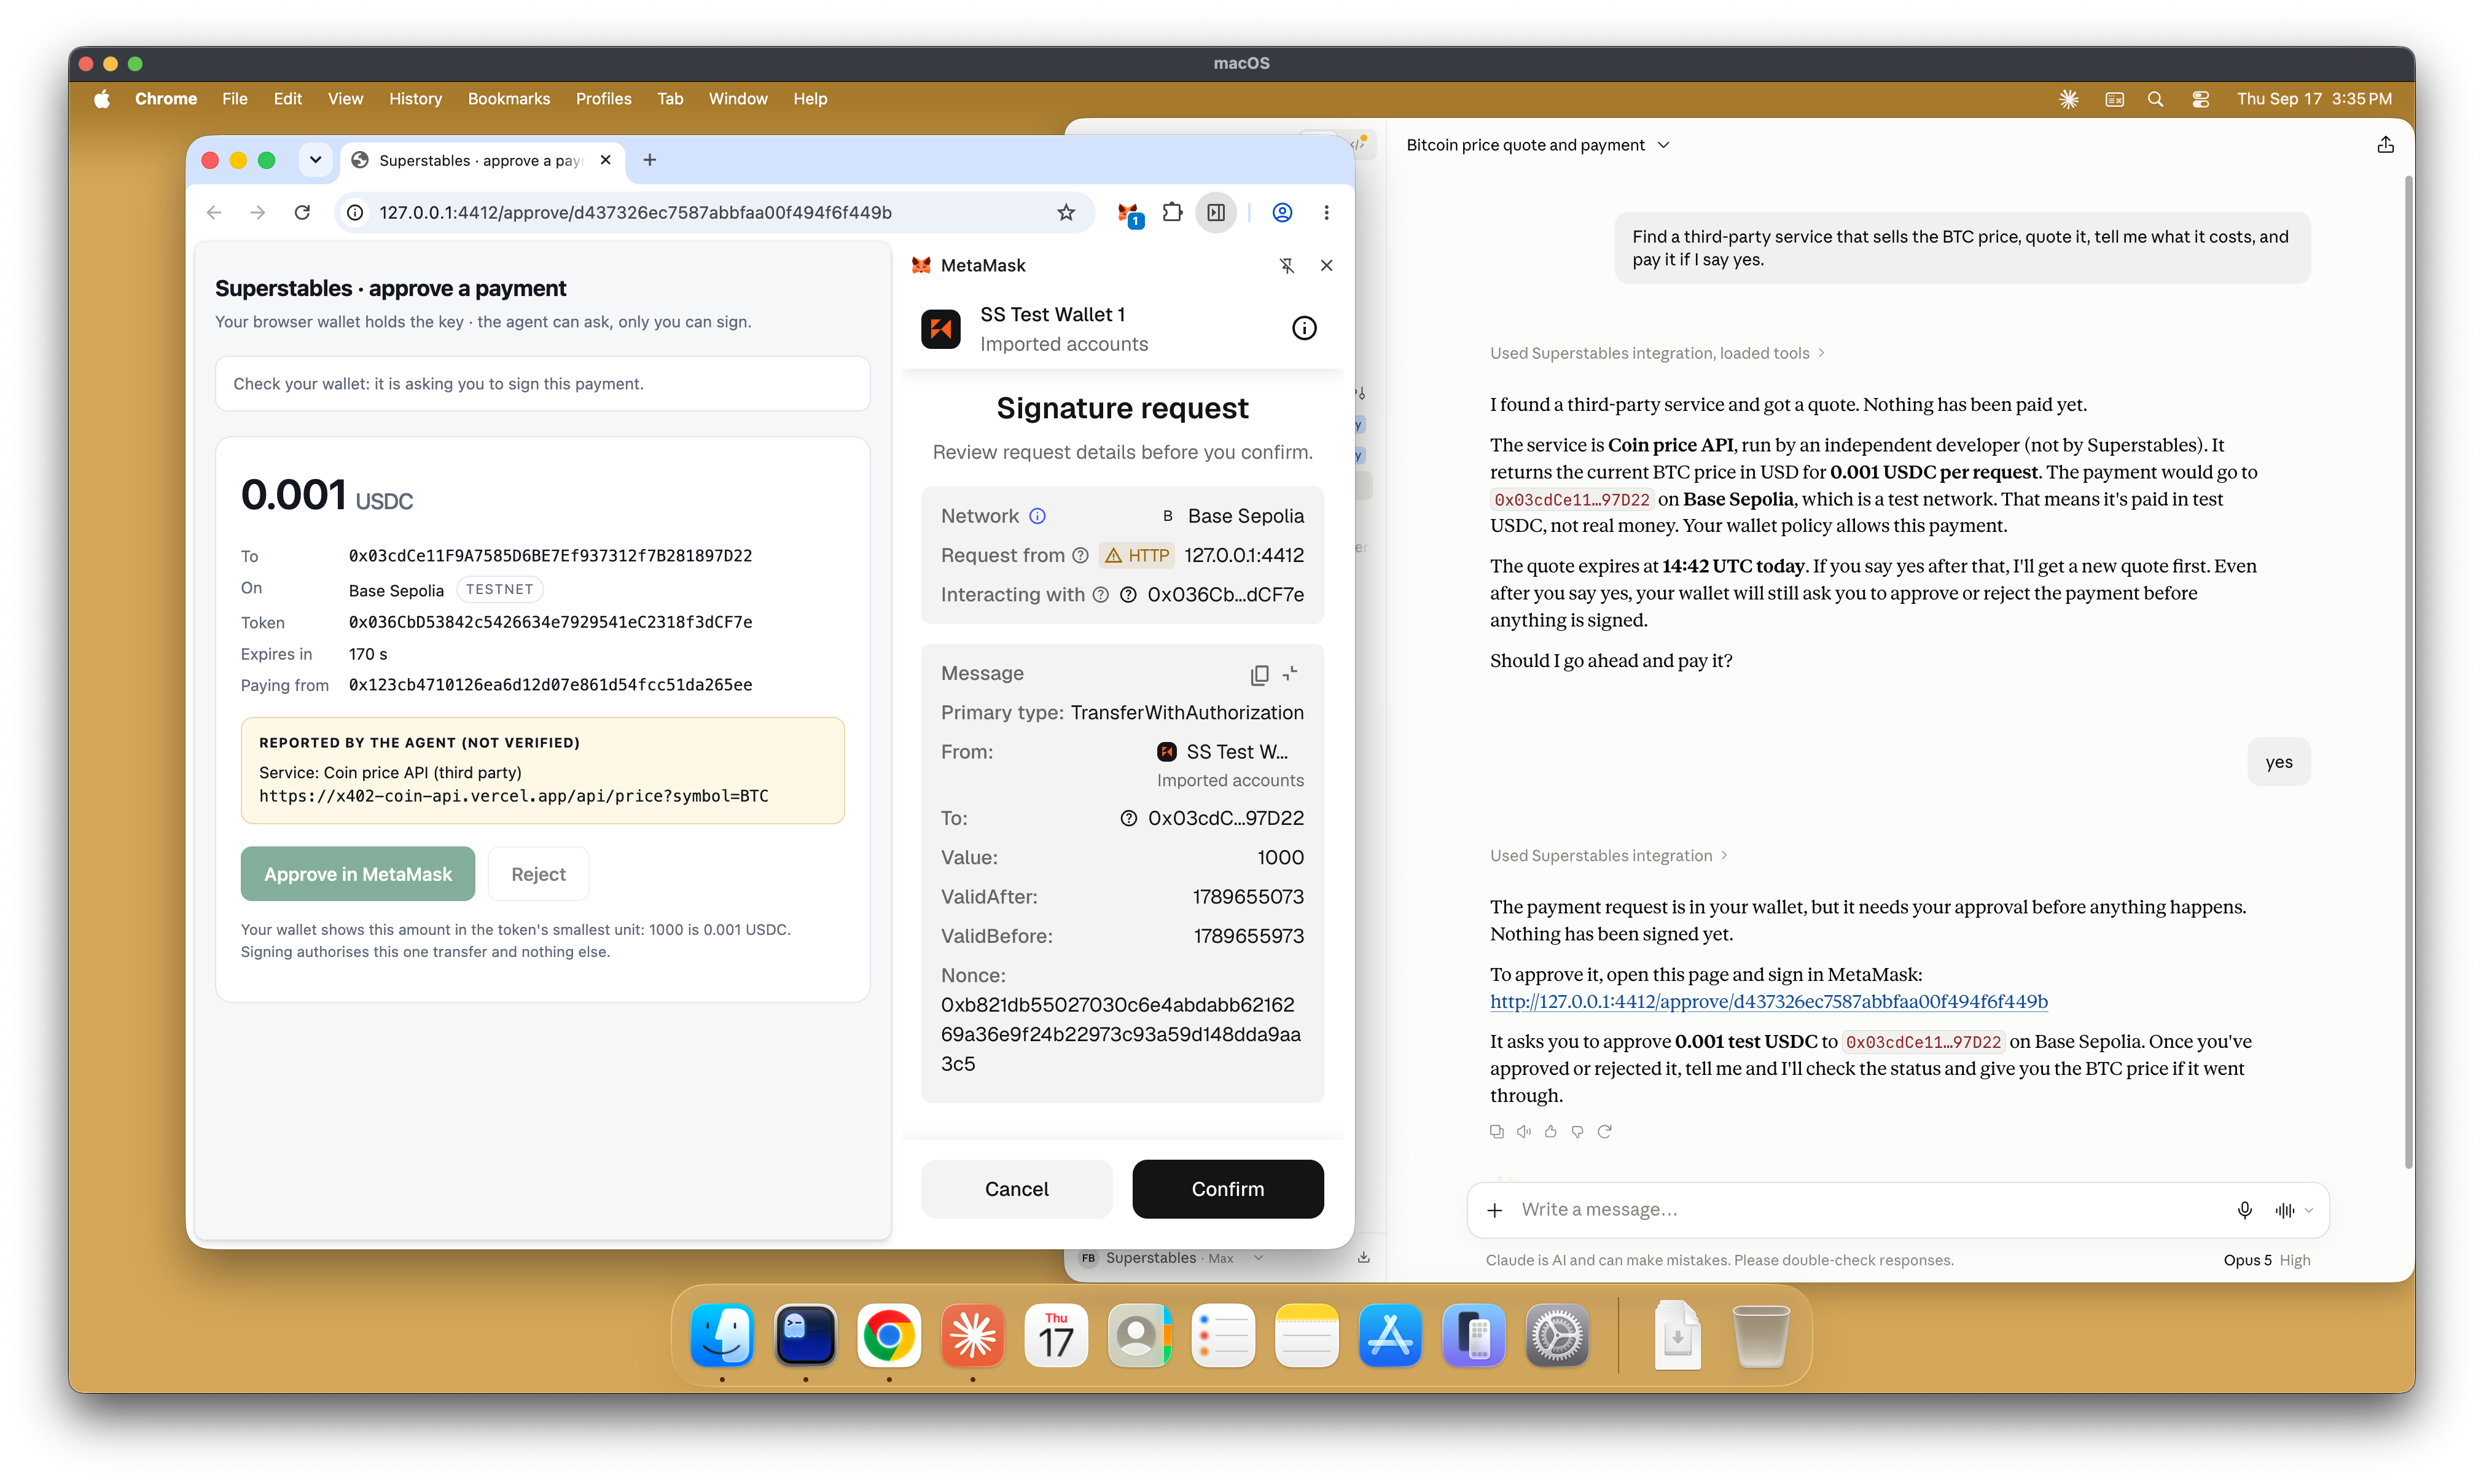2484x1484 pixels.
Task: Read Claude's response aloud with the speaker icon
Action: [1523, 1131]
